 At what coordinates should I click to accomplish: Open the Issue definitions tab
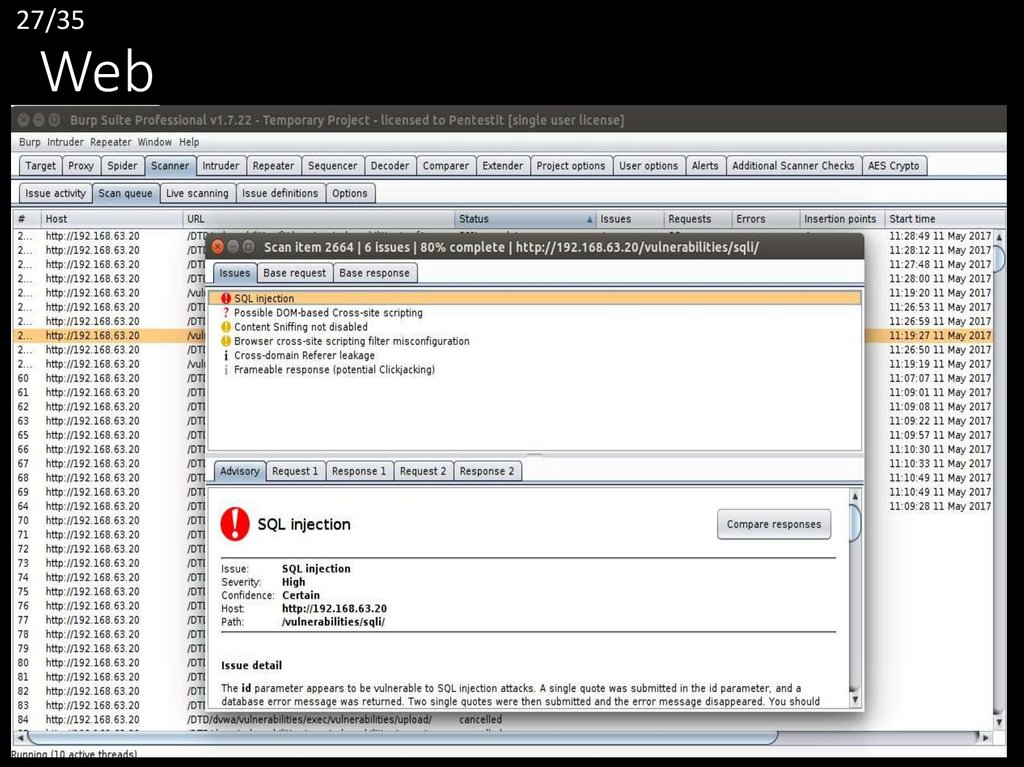click(280, 193)
